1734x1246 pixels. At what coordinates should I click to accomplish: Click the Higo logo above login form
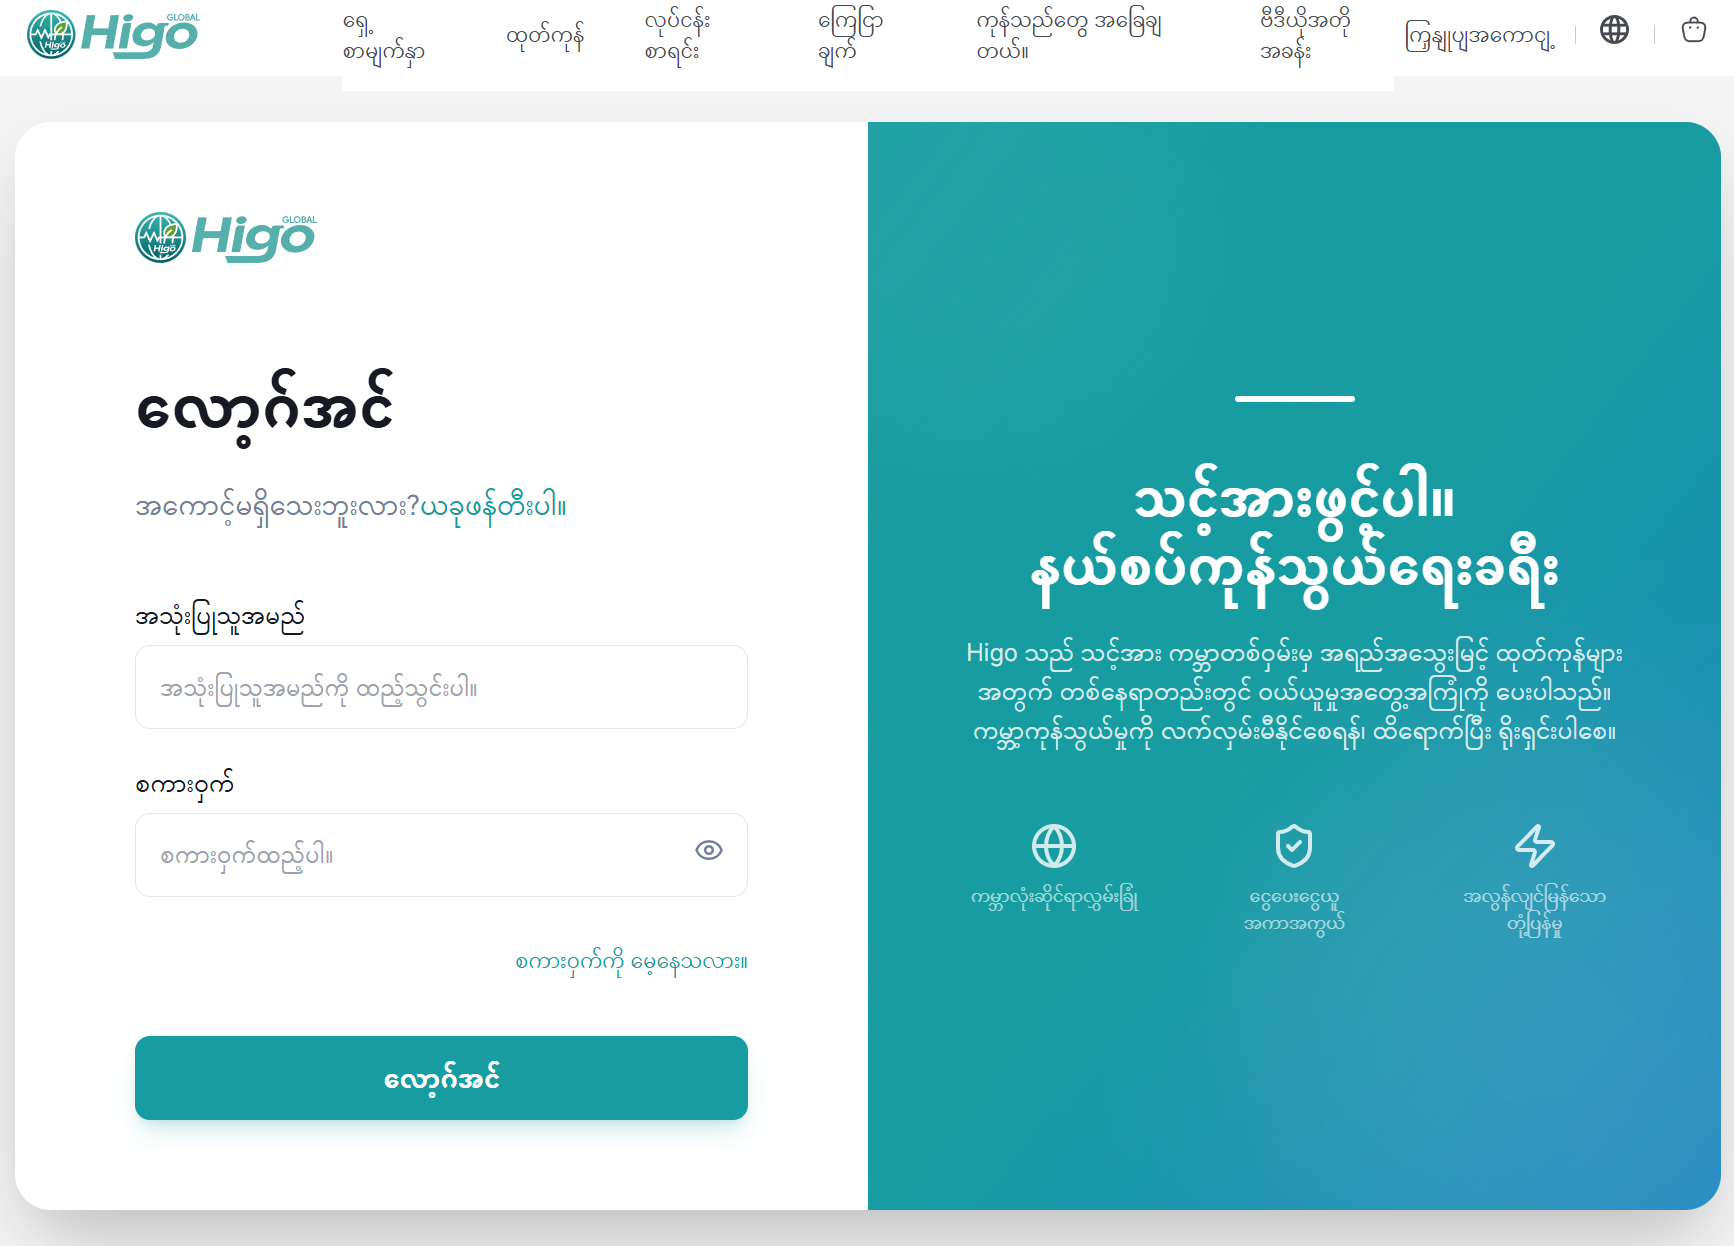point(226,238)
